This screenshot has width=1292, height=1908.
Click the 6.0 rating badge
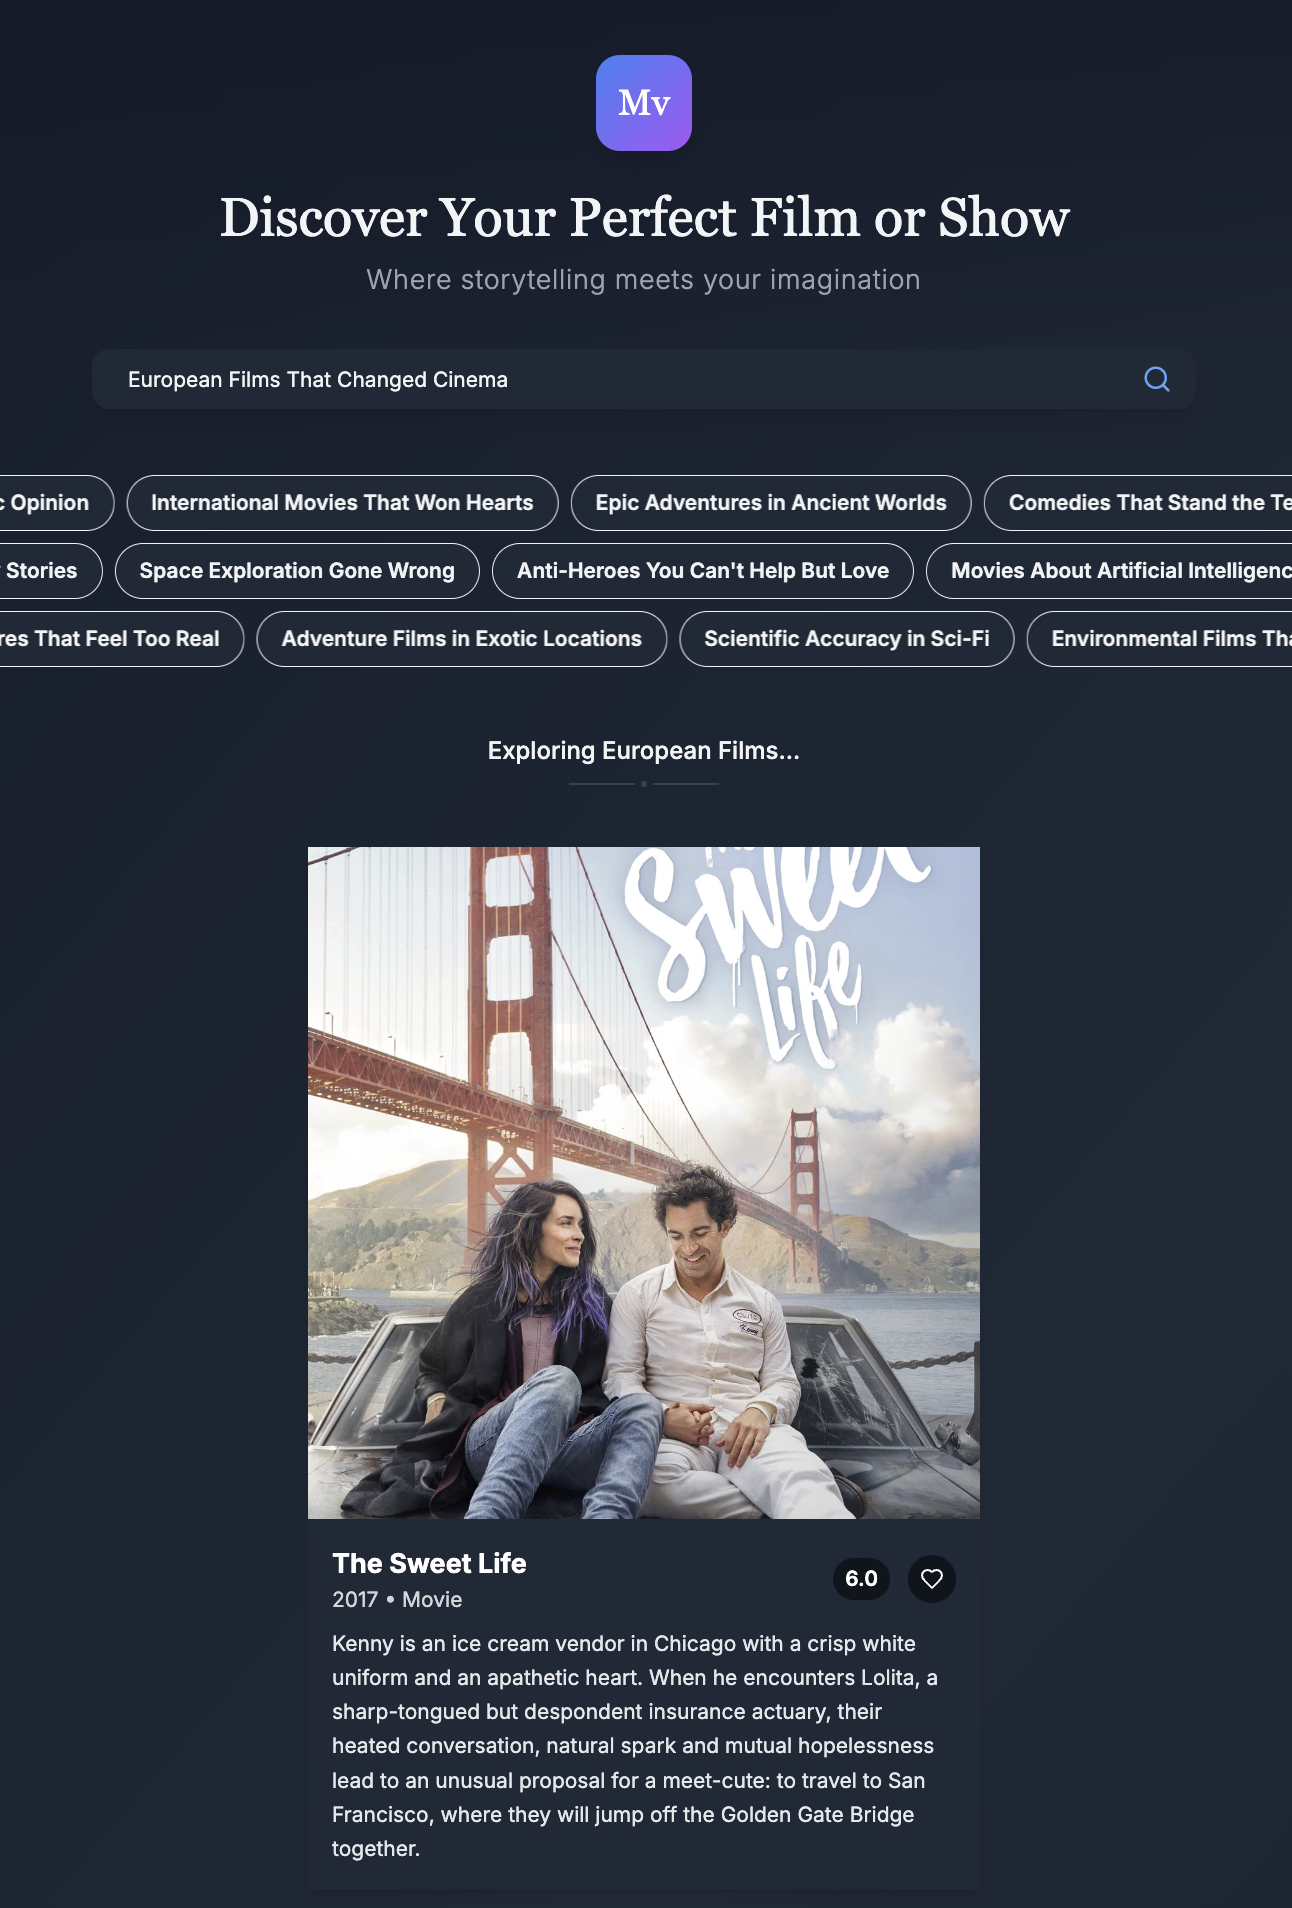(x=861, y=1579)
